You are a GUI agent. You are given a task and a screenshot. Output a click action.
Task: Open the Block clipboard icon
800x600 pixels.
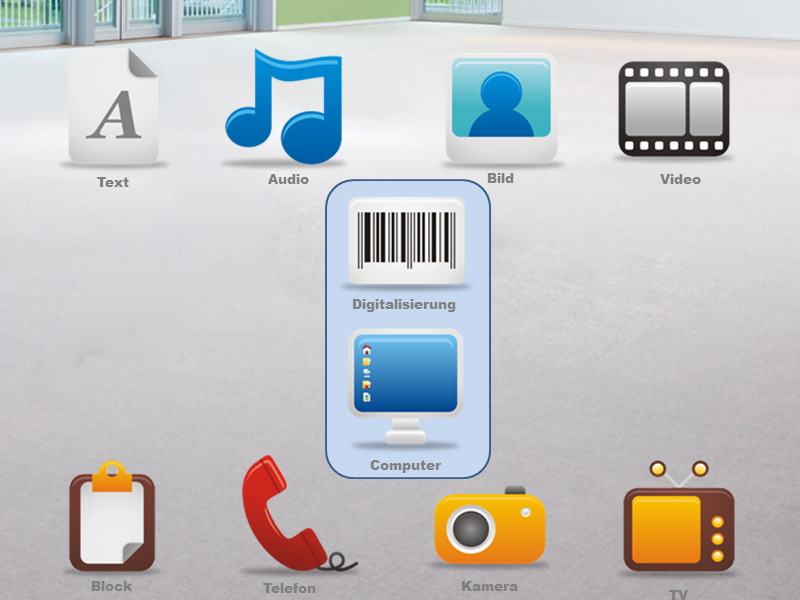[x=112, y=519]
